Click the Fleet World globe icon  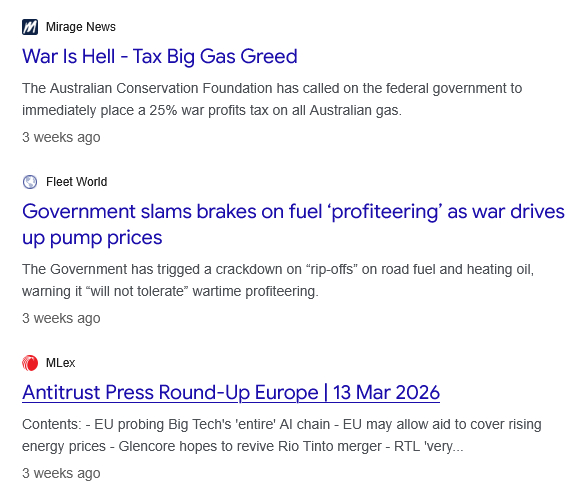[x=30, y=182]
